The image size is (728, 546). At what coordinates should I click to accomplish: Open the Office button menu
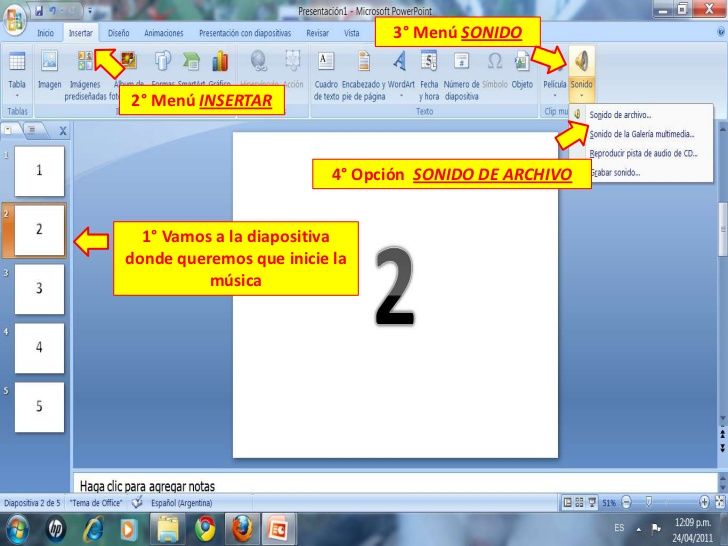coord(14,20)
